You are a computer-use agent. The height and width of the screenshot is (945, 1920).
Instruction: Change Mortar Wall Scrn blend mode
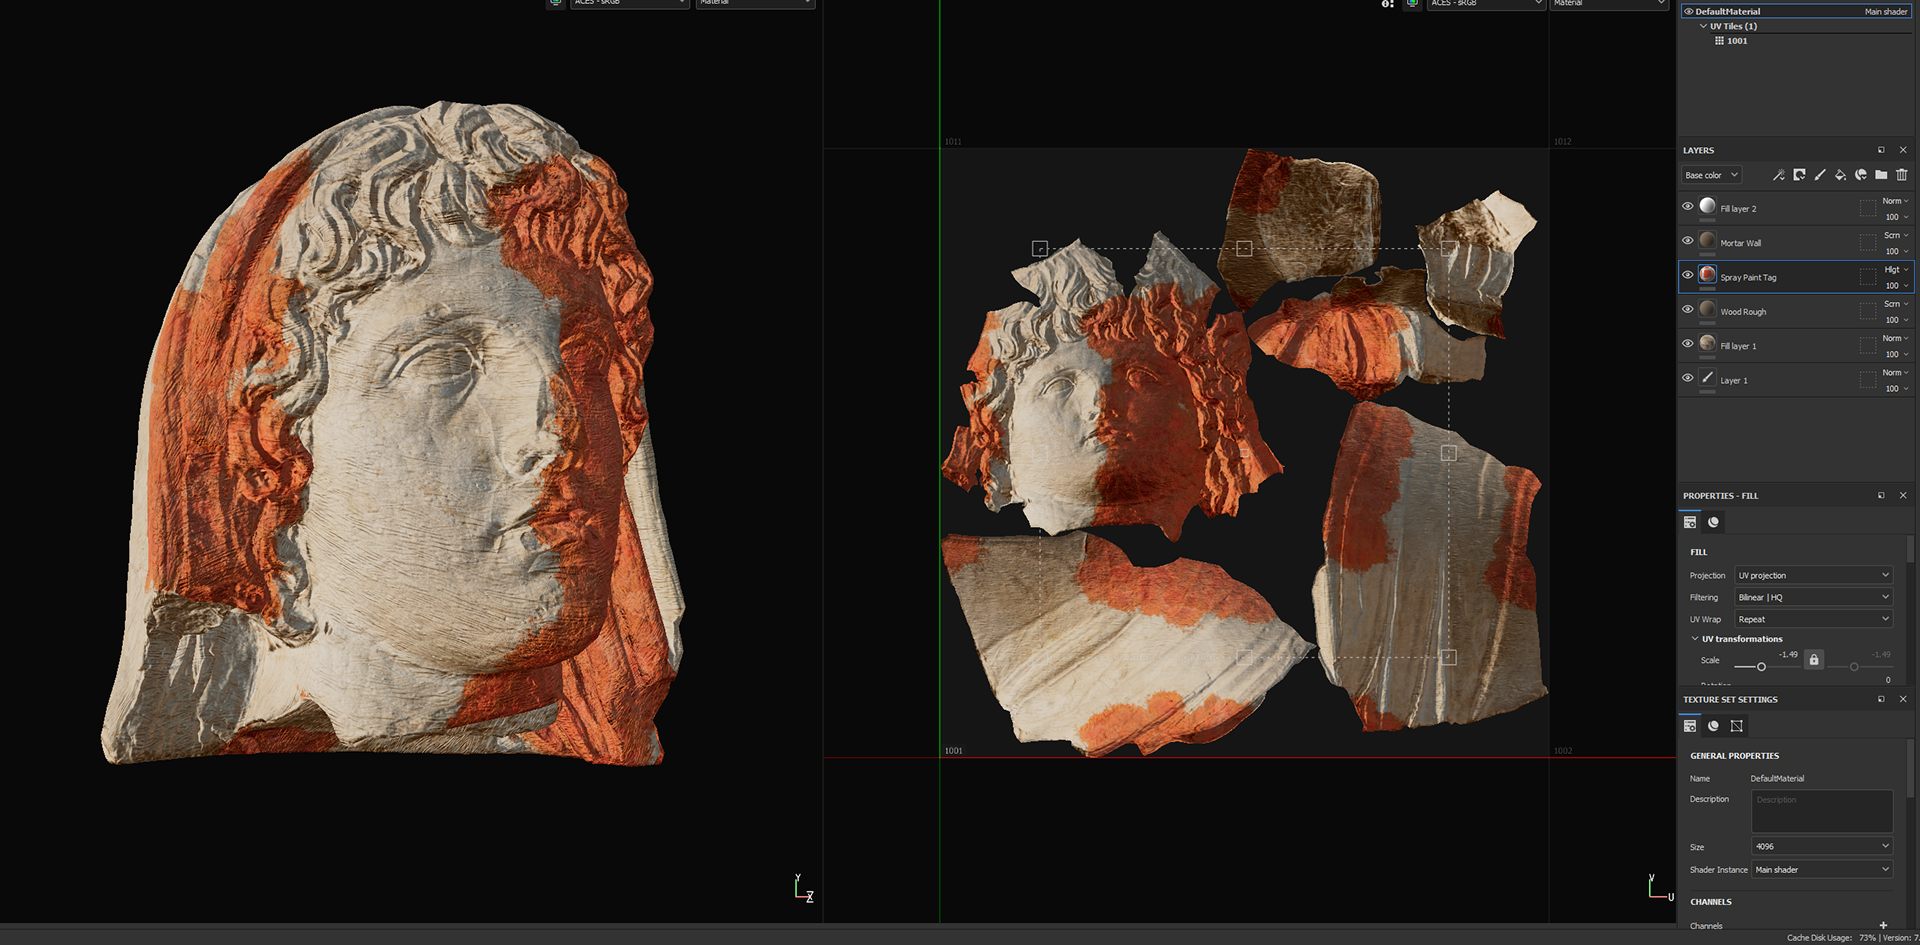[1895, 236]
